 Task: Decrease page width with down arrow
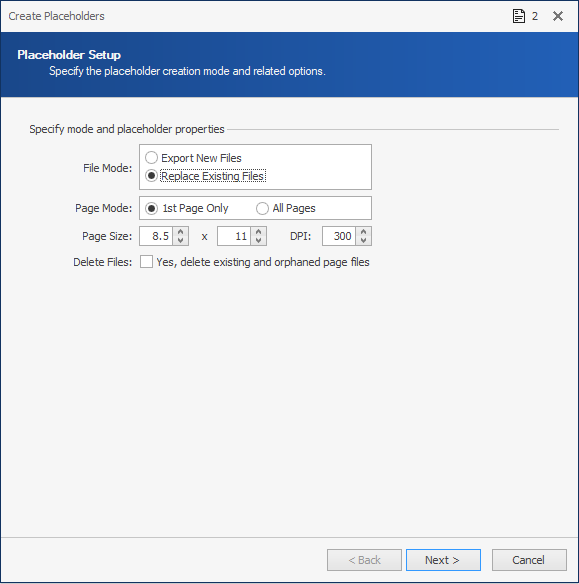(x=181, y=240)
